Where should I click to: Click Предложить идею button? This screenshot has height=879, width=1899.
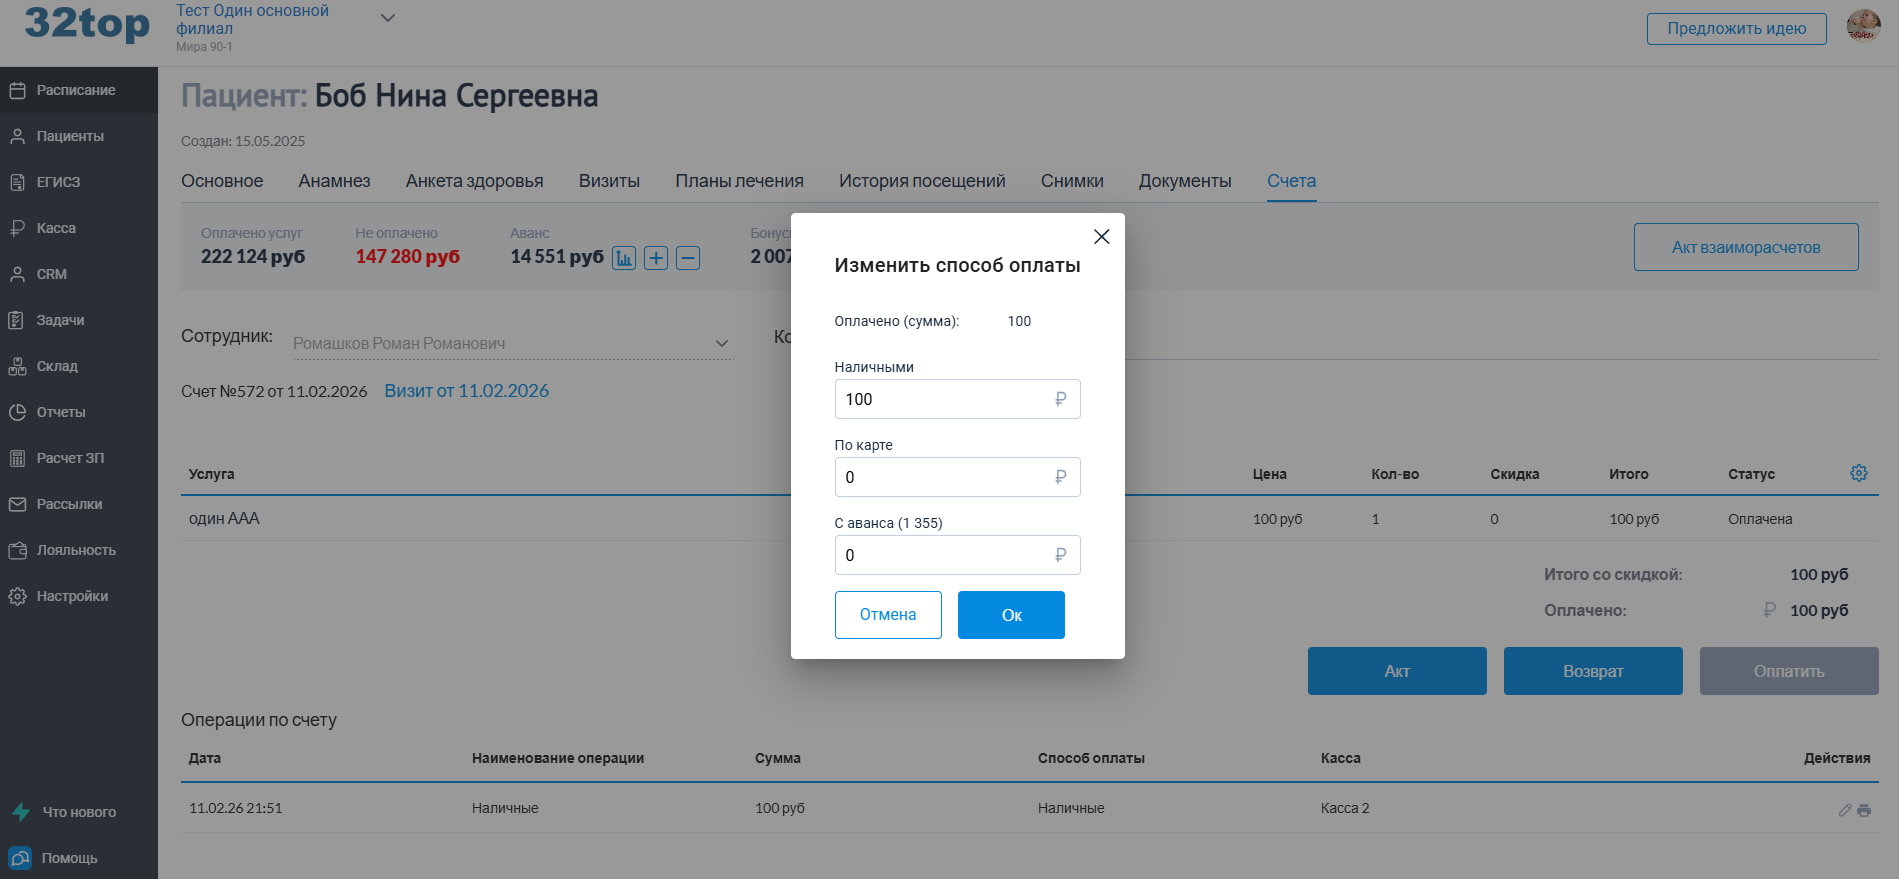coord(1736,28)
